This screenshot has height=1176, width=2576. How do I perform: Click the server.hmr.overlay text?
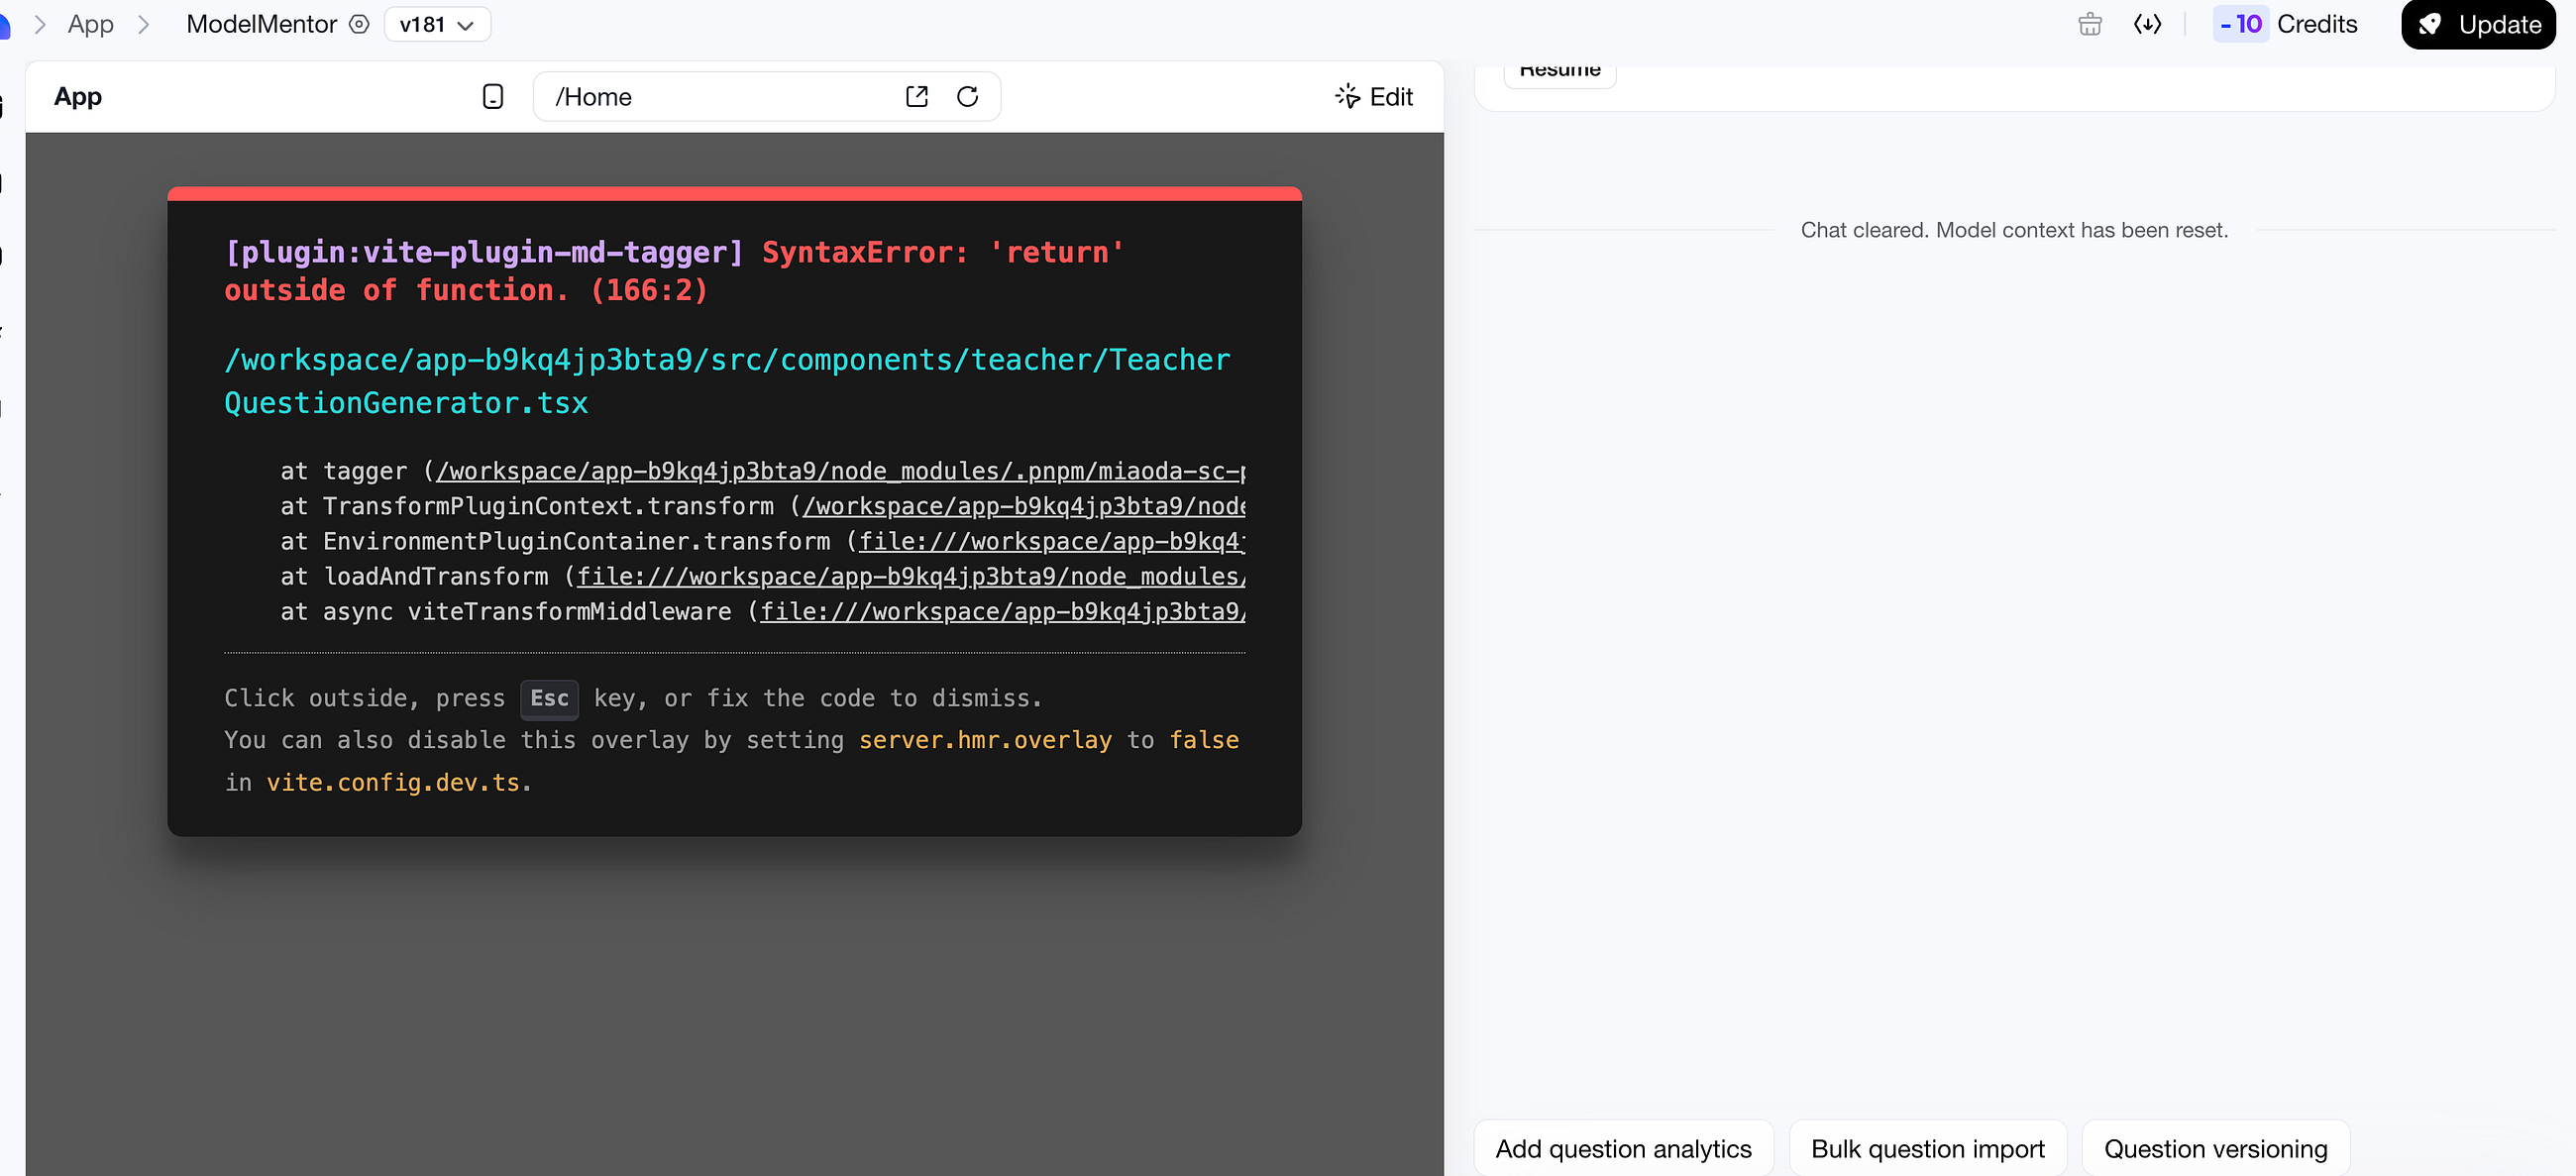[x=985, y=740]
